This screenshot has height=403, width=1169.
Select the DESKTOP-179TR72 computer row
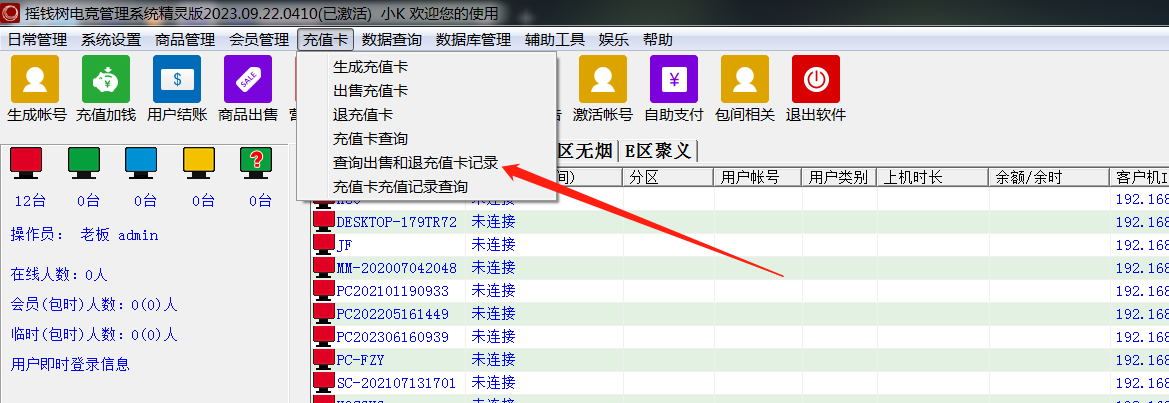[x=396, y=222]
